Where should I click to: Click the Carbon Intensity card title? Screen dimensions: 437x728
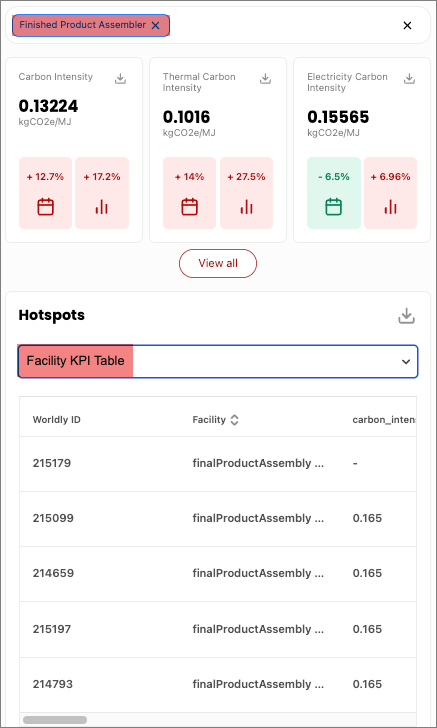pos(56,77)
